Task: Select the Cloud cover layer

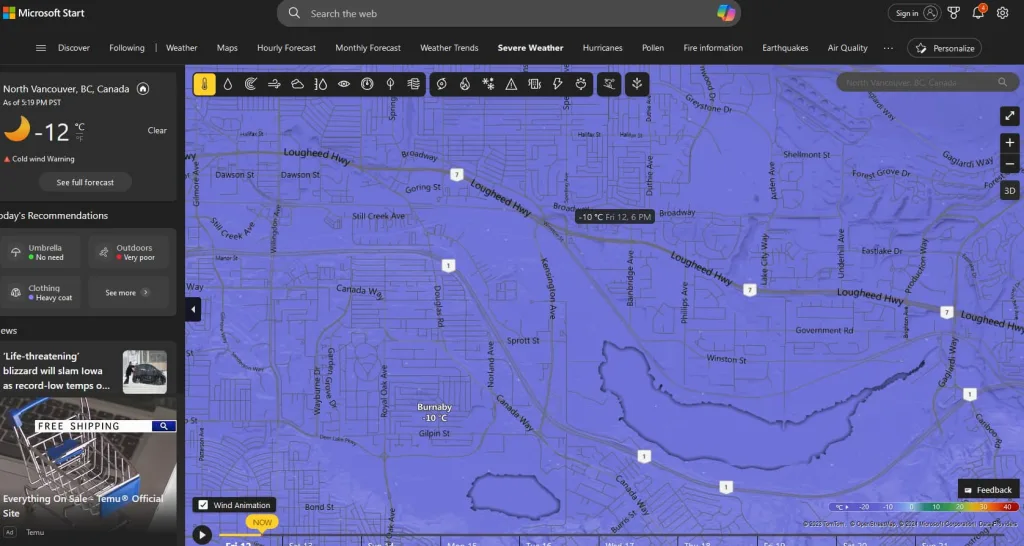Action: pos(297,85)
